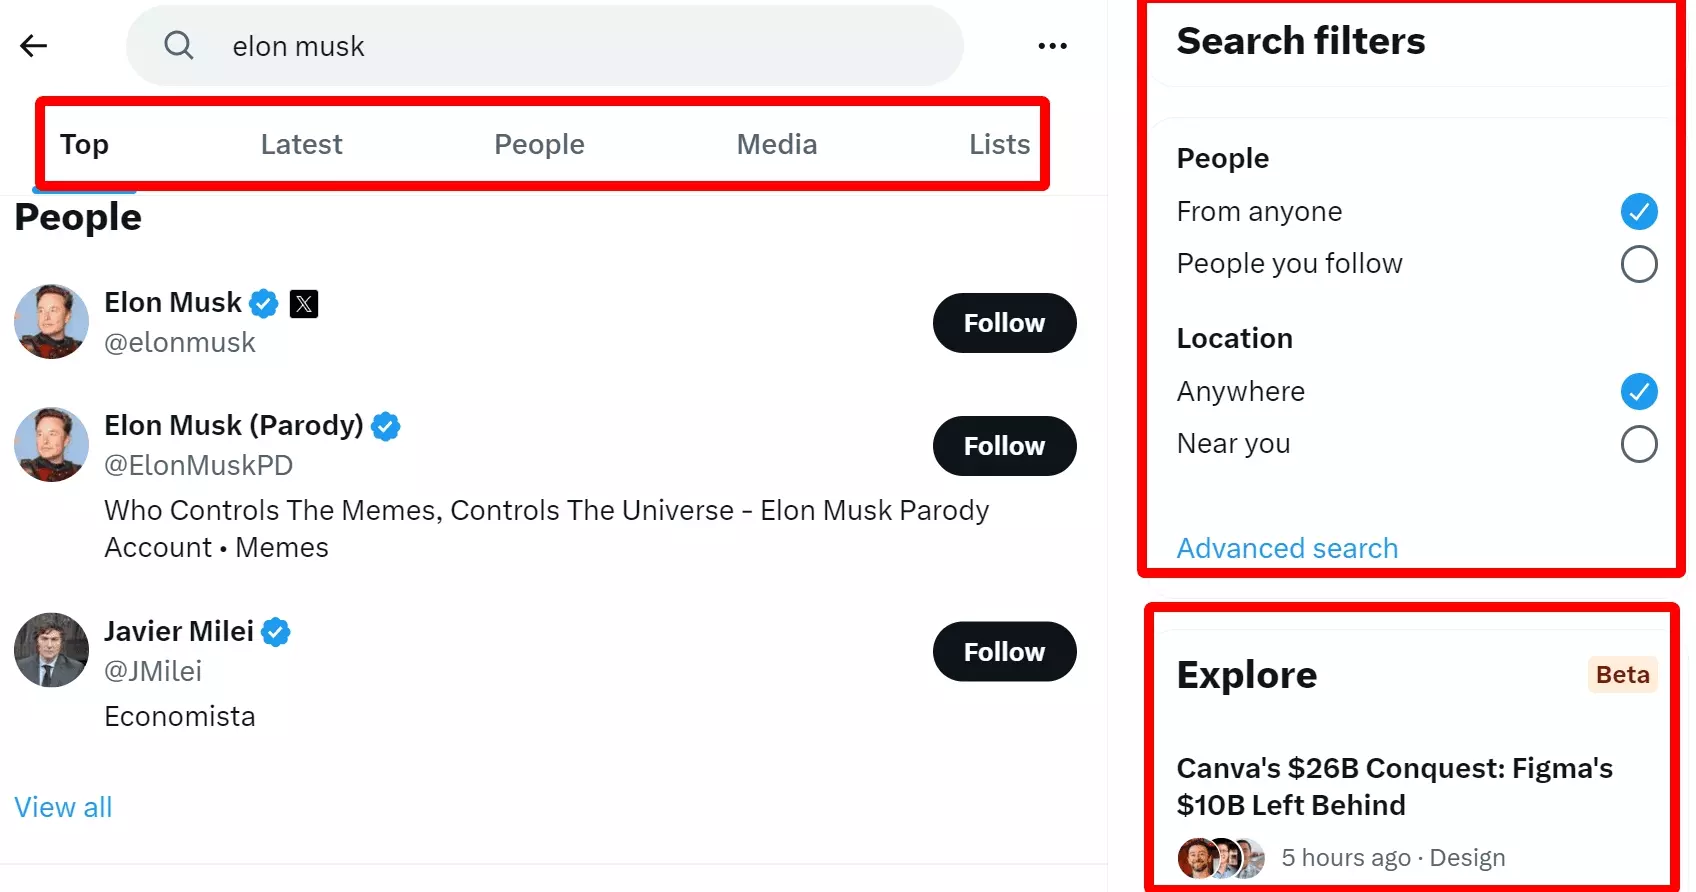Click the X affiliate badge next to Elon Musk
The height and width of the screenshot is (892, 1696).
(x=303, y=303)
